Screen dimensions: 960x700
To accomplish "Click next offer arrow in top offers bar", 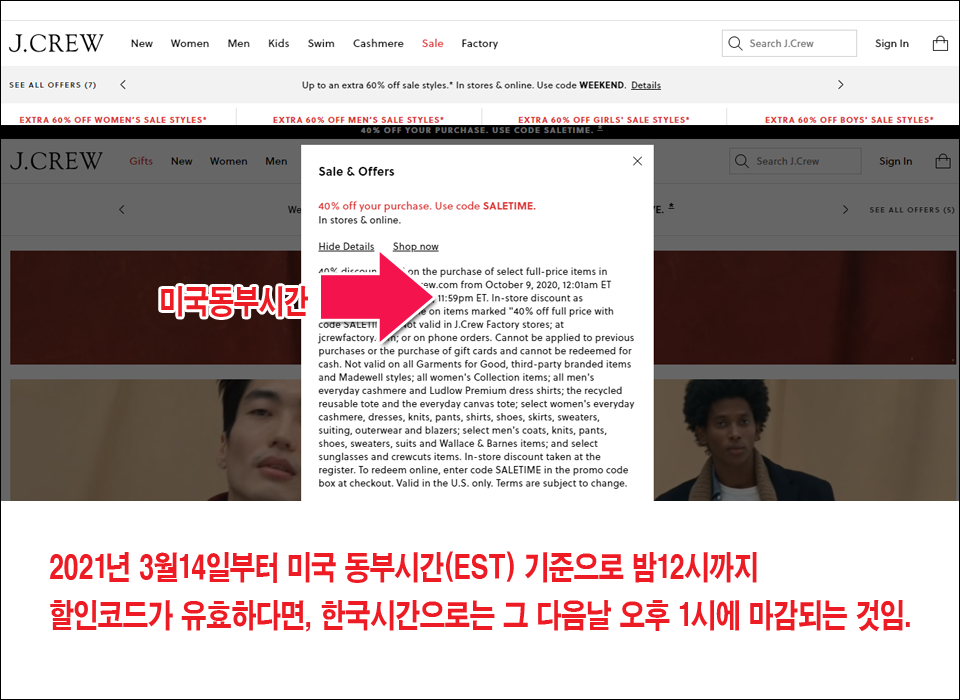I will (840, 85).
